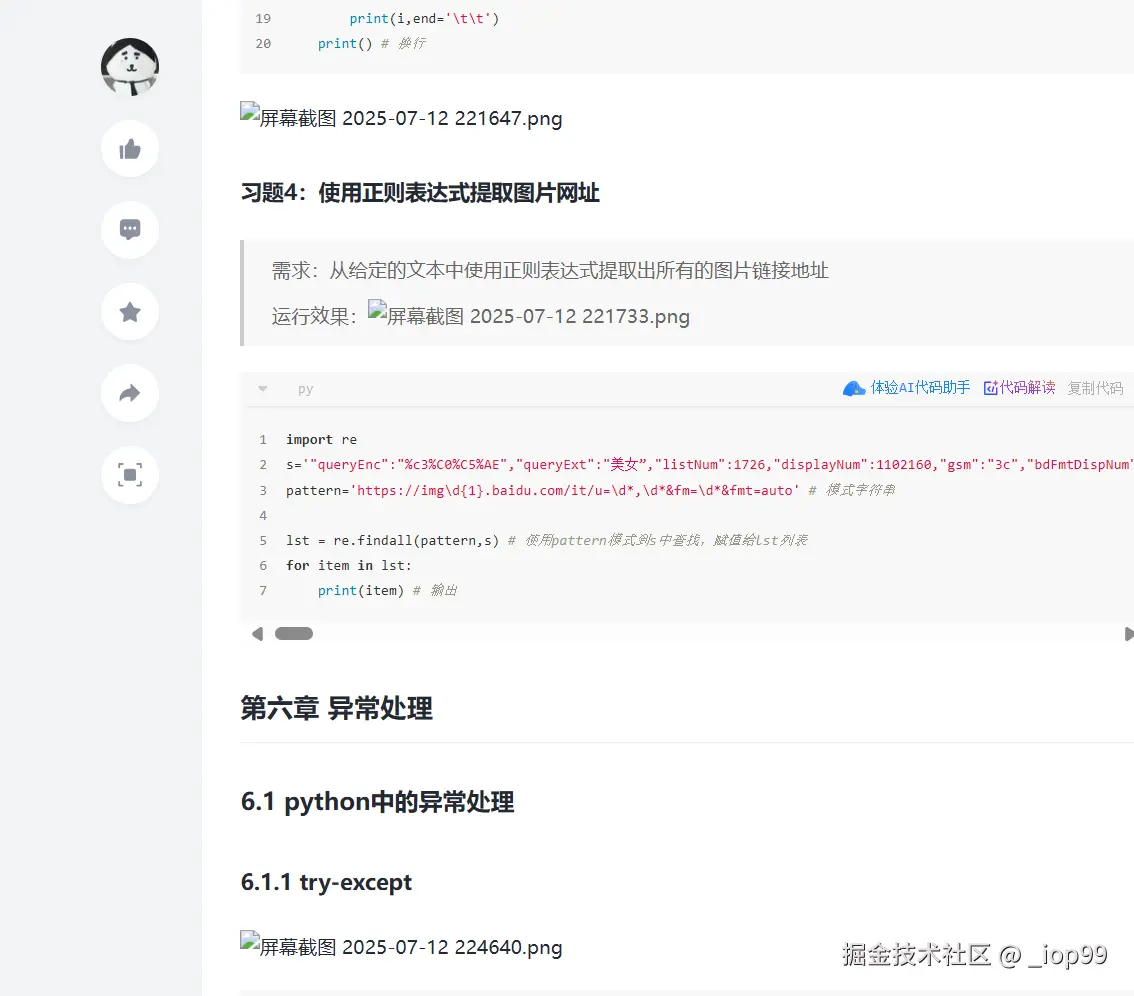The height and width of the screenshot is (996, 1134).
Task: Click the blue cloud AI assistant icon
Action: [853, 388]
